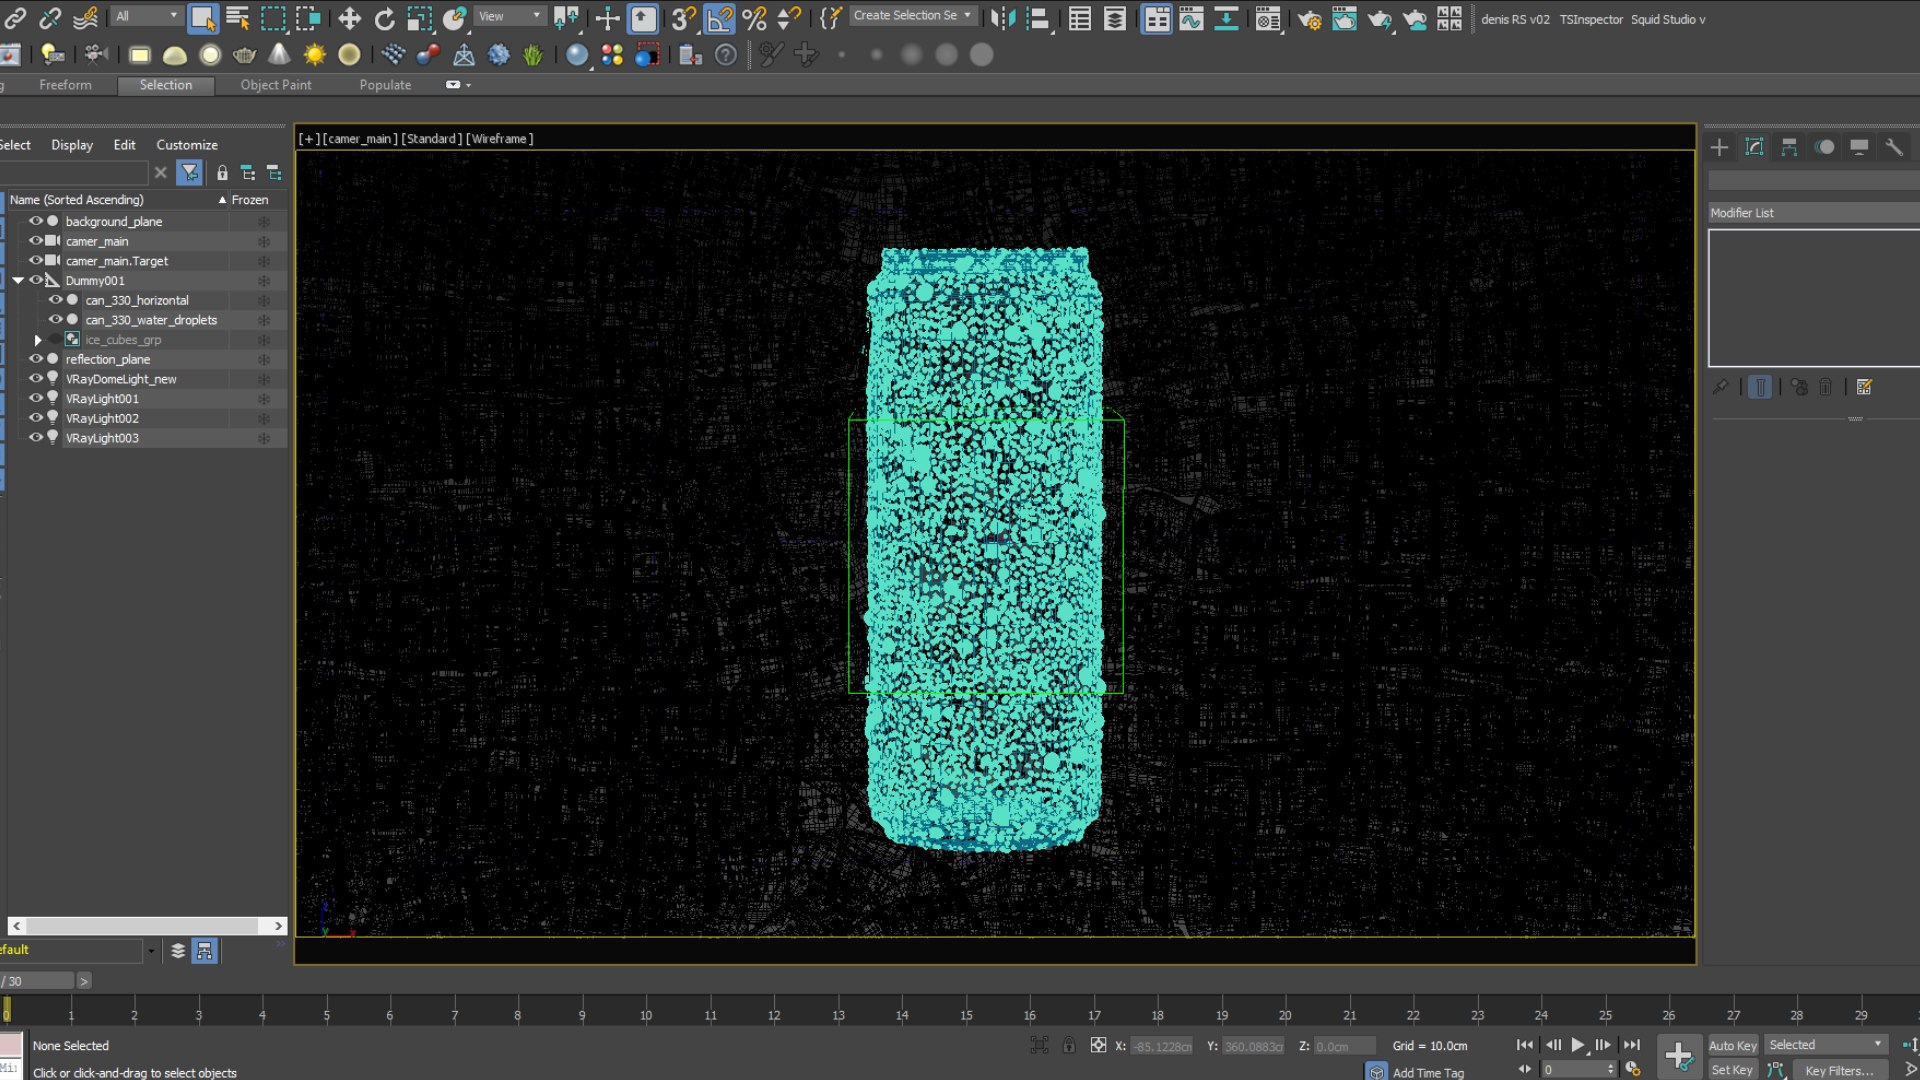Toggle Angle Snap in toolbar

tap(719, 17)
